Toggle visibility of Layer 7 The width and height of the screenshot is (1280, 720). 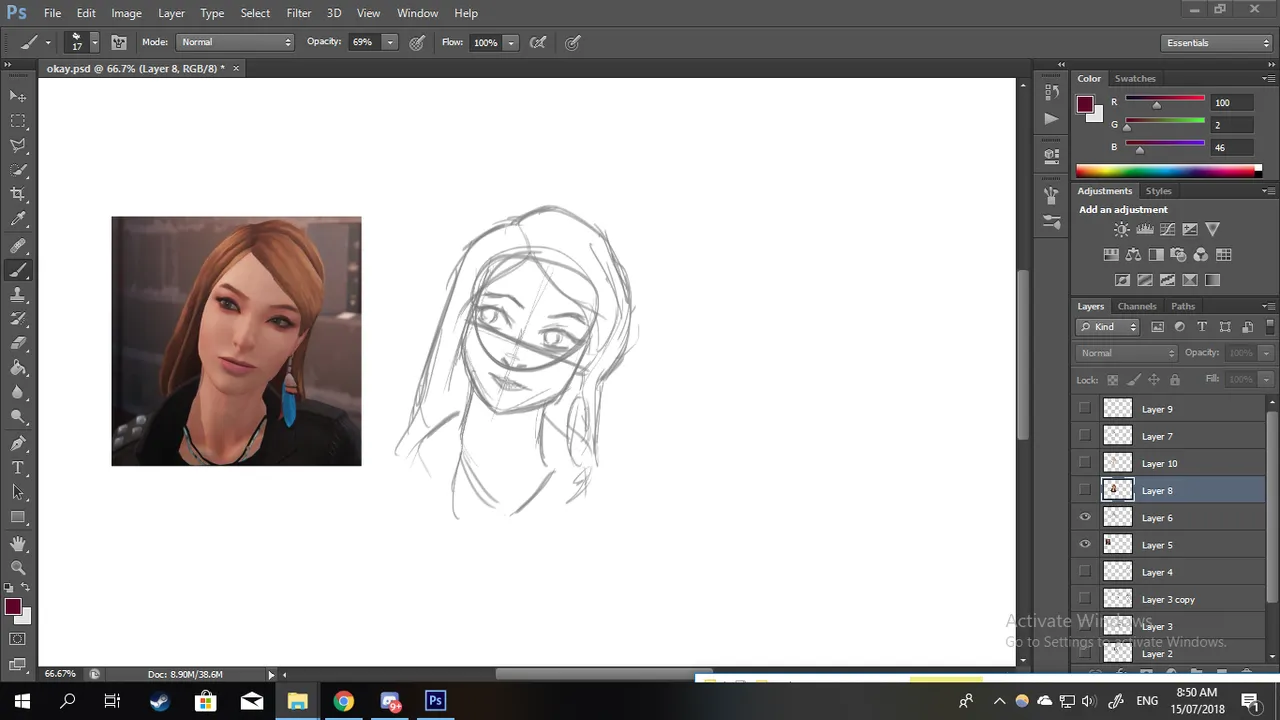click(x=1085, y=436)
